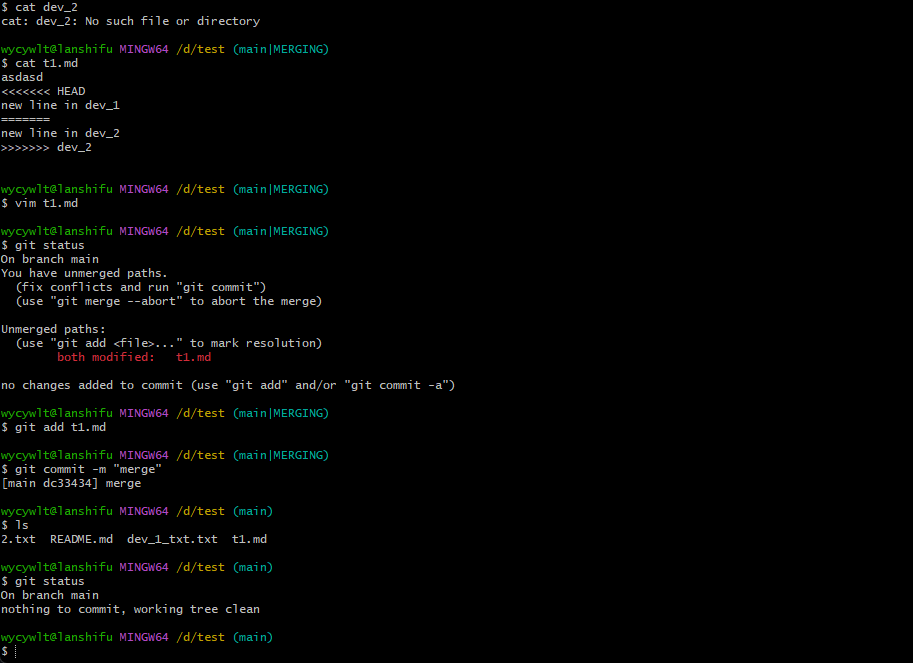Select the 'No such file or directory' error
The width and height of the screenshot is (913, 663).
click(x=172, y=21)
